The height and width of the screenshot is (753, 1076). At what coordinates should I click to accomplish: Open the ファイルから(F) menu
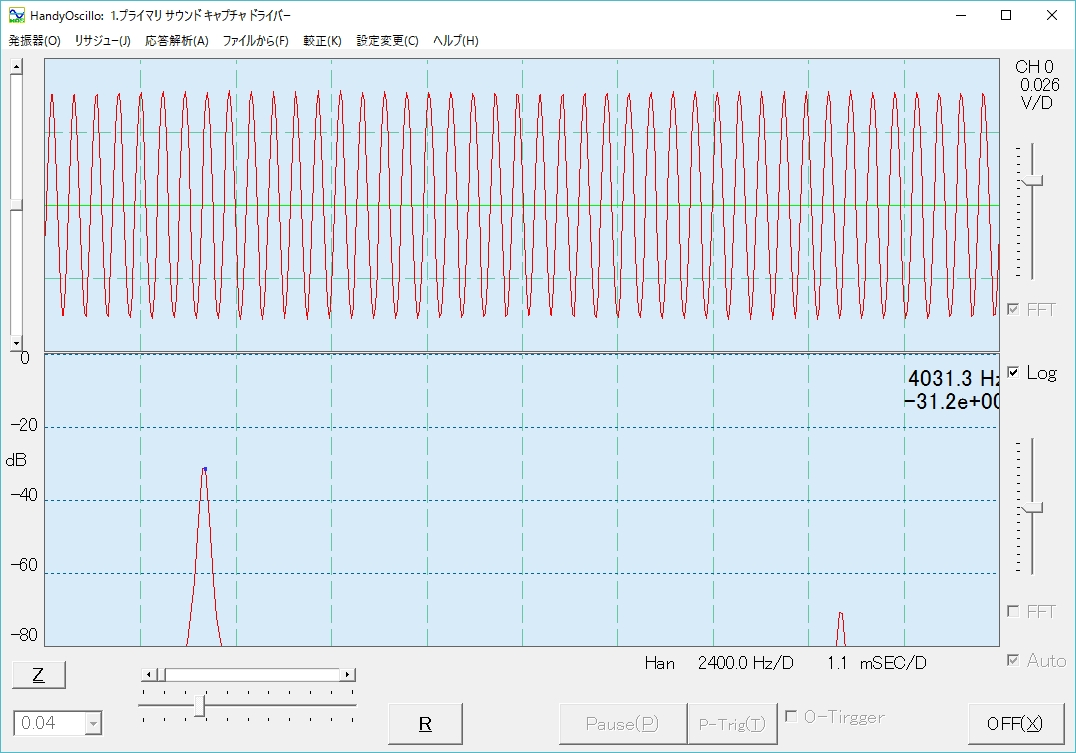pyautogui.click(x=255, y=40)
